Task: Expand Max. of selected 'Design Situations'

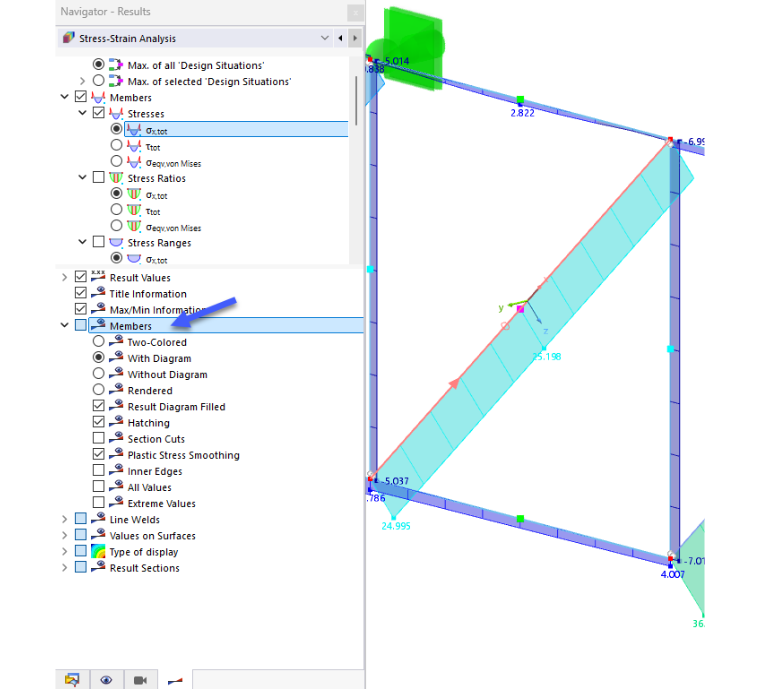Action: (x=82, y=81)
